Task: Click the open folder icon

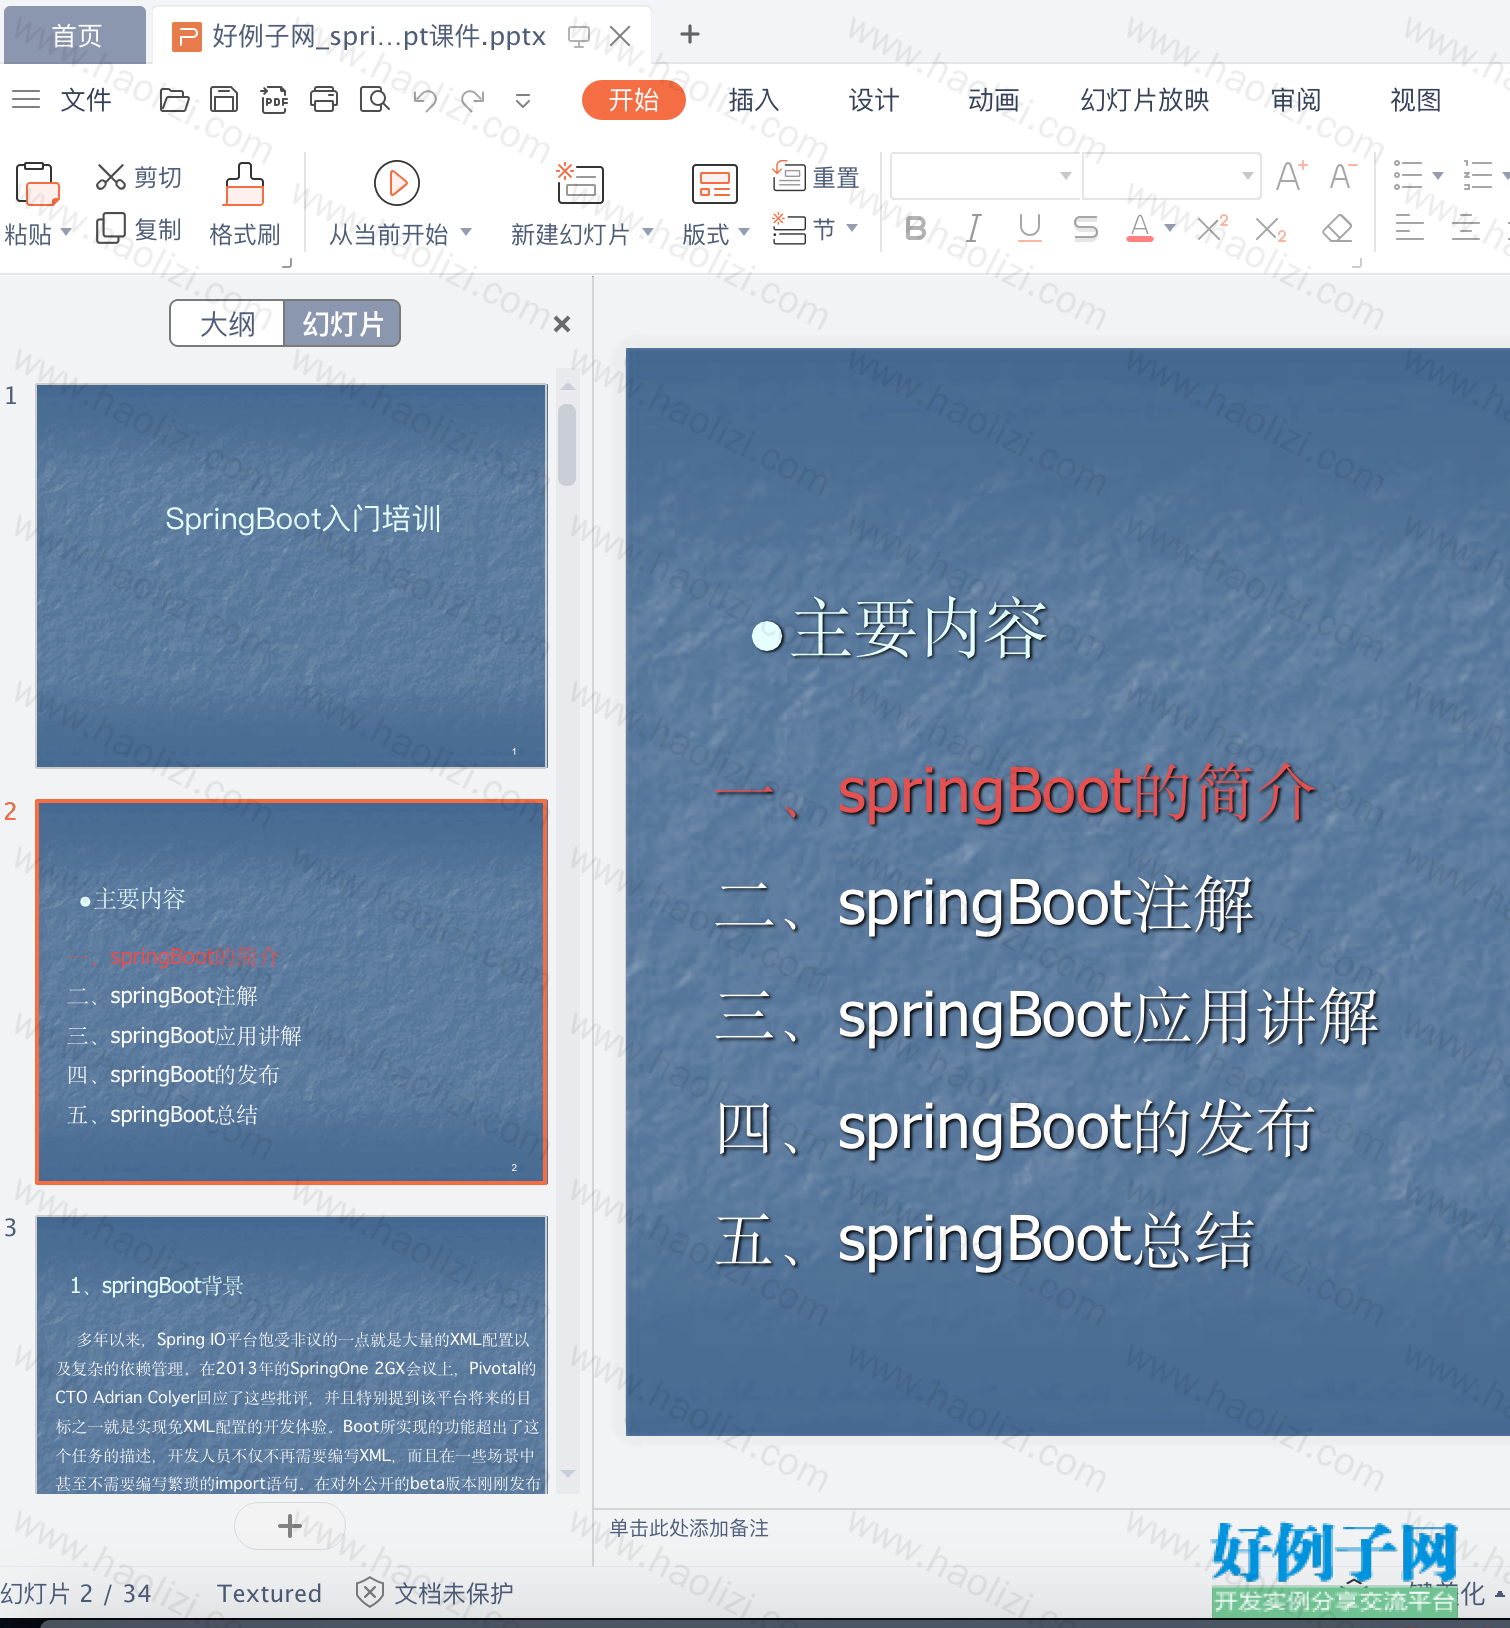Action: click(174, 100)
